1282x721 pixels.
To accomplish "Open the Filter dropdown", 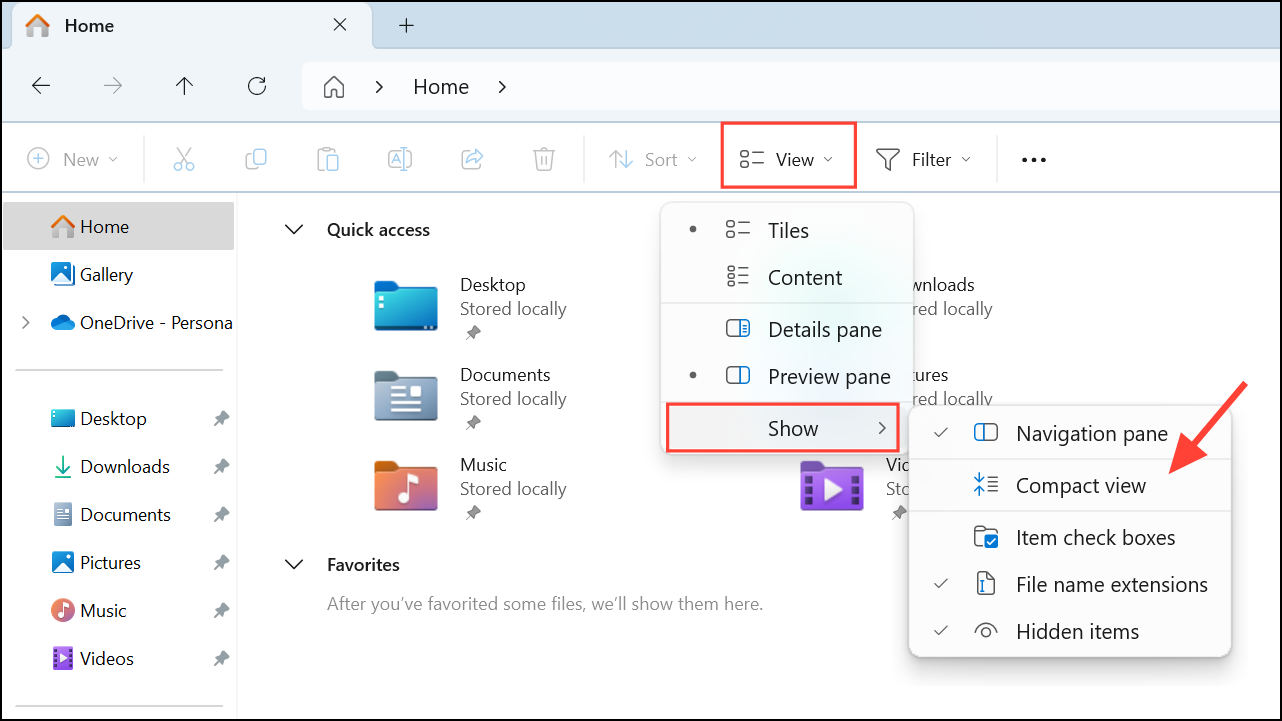I will click(x=924, y=158).
